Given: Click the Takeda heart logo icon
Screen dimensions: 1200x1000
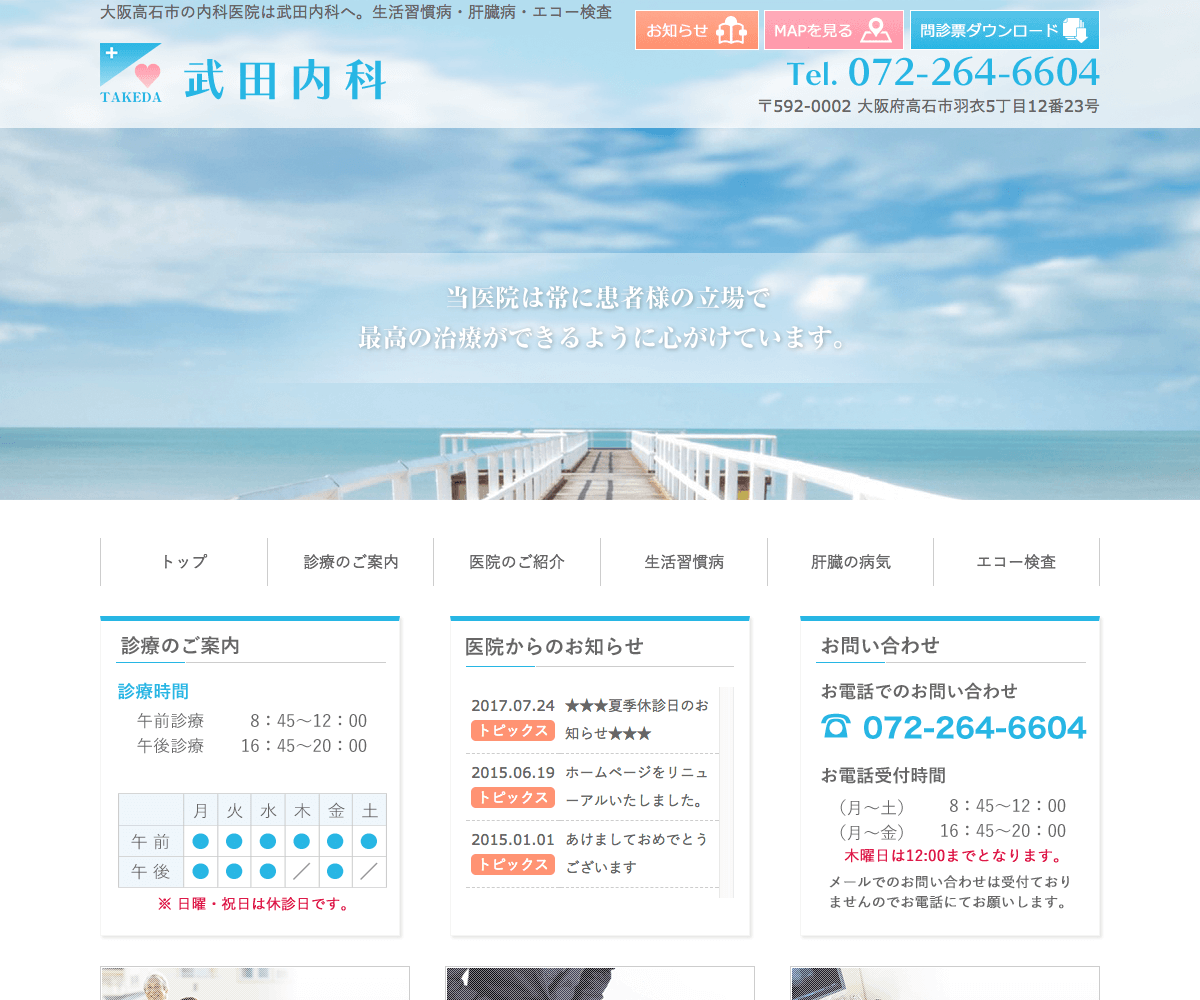Looking at the screenshot, I should tap(131, 72).
